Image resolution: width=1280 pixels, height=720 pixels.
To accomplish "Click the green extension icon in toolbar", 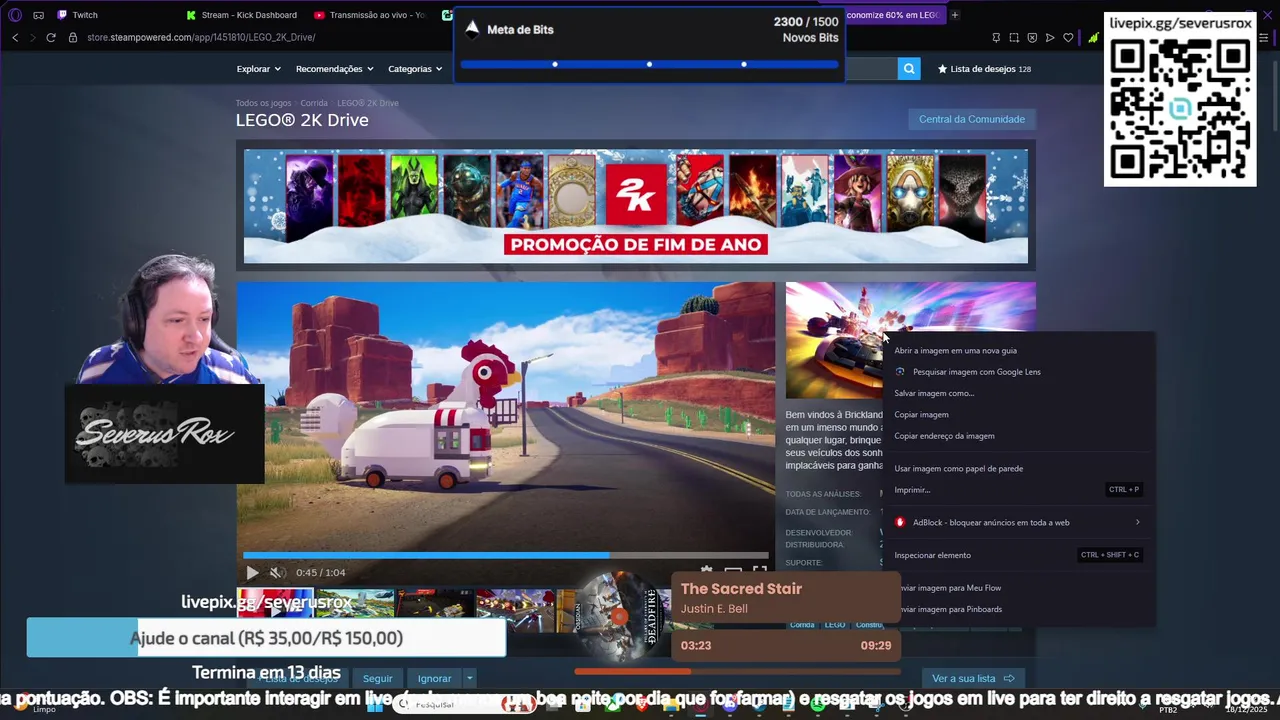I will (1093, 37).
